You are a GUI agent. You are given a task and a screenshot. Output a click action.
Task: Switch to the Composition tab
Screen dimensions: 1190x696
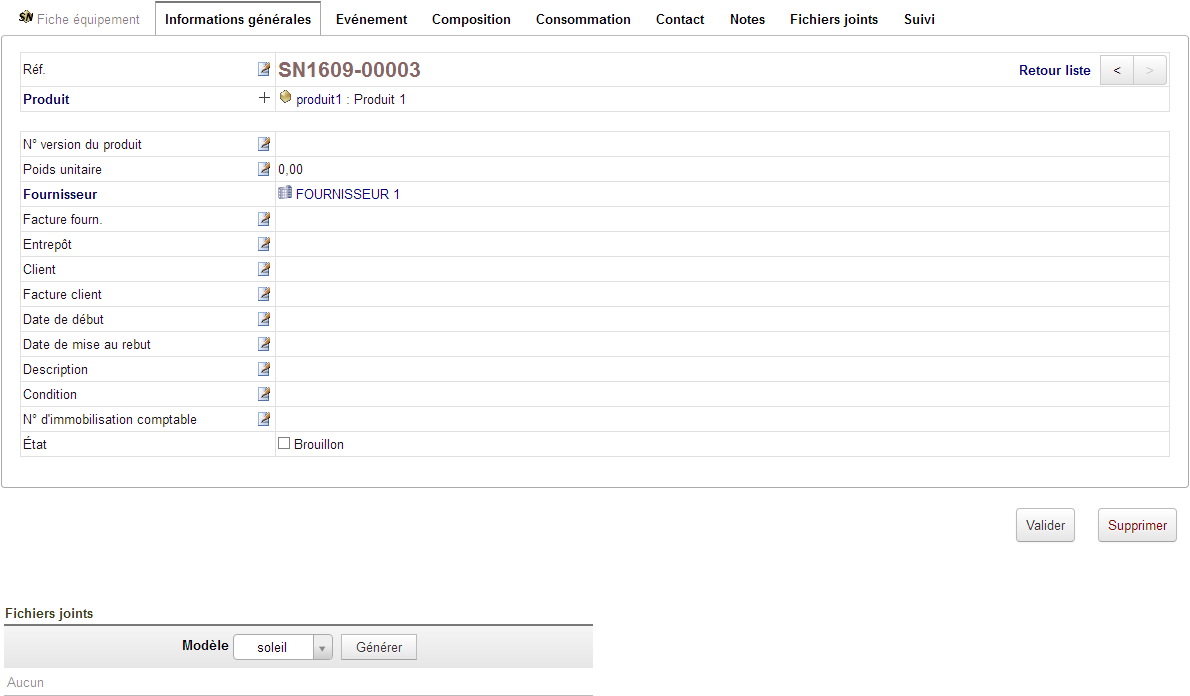click(471, 18)
